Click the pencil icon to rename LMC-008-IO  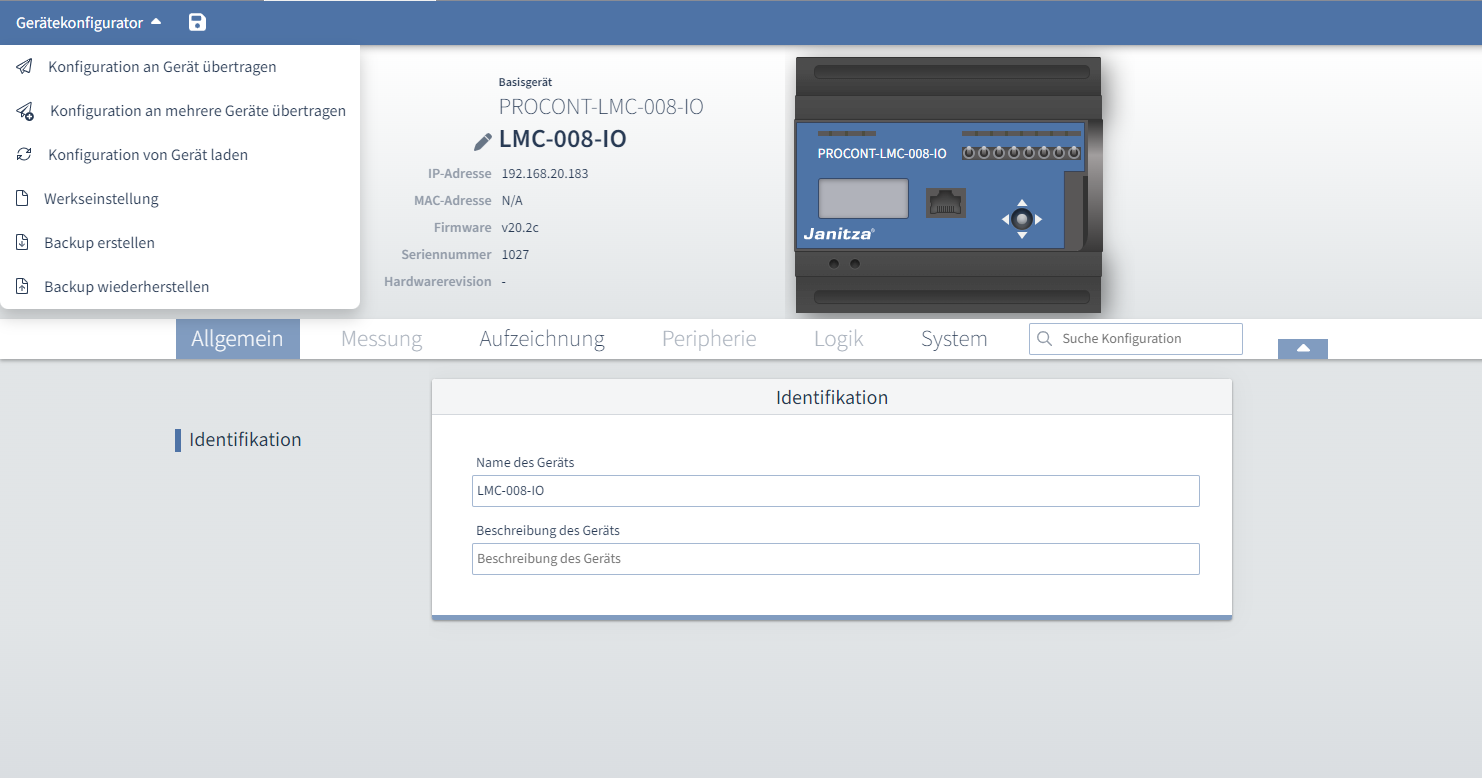[481, 140]
